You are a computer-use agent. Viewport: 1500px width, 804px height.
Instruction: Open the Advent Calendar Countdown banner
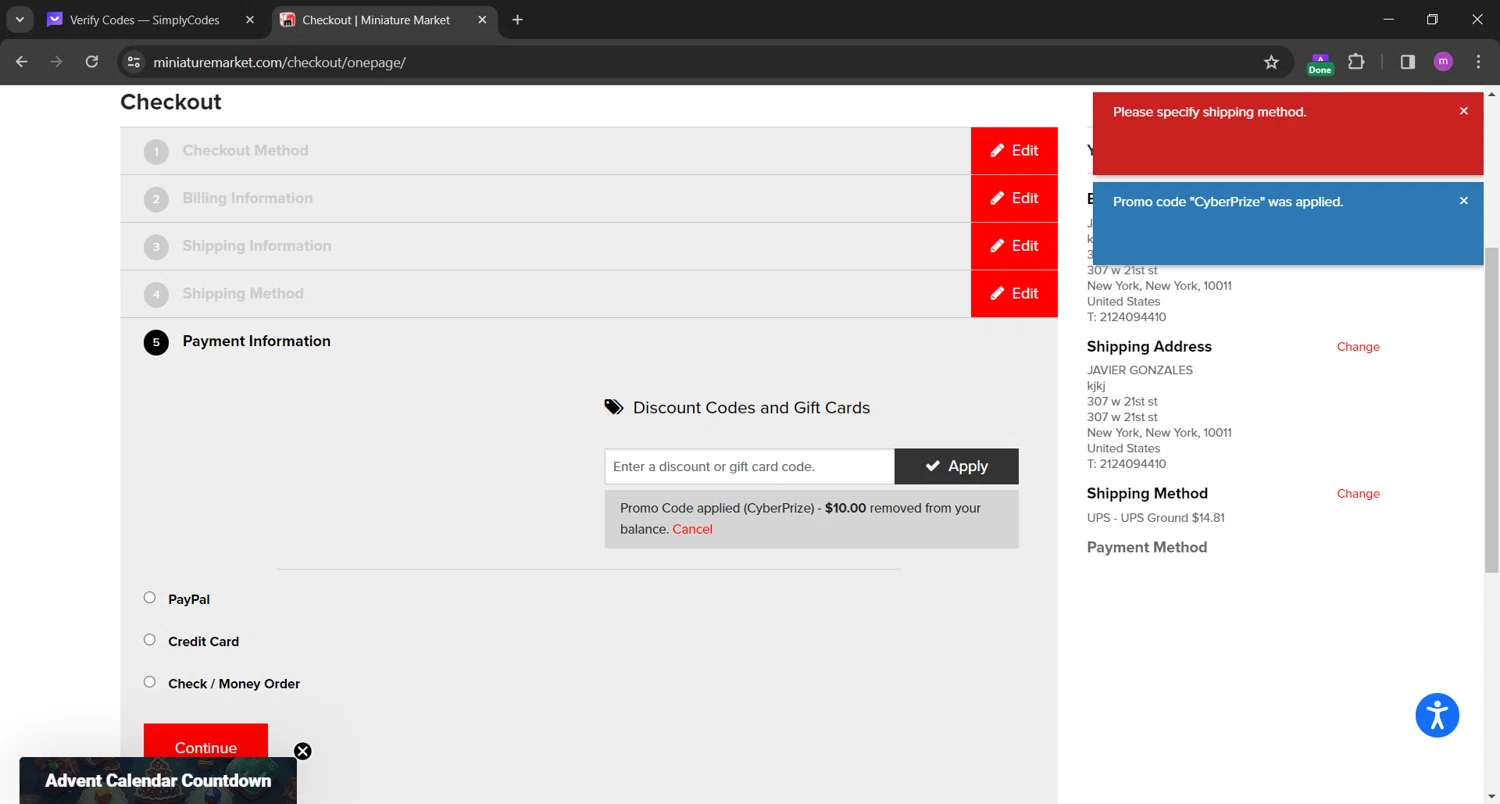coord(158,781)
